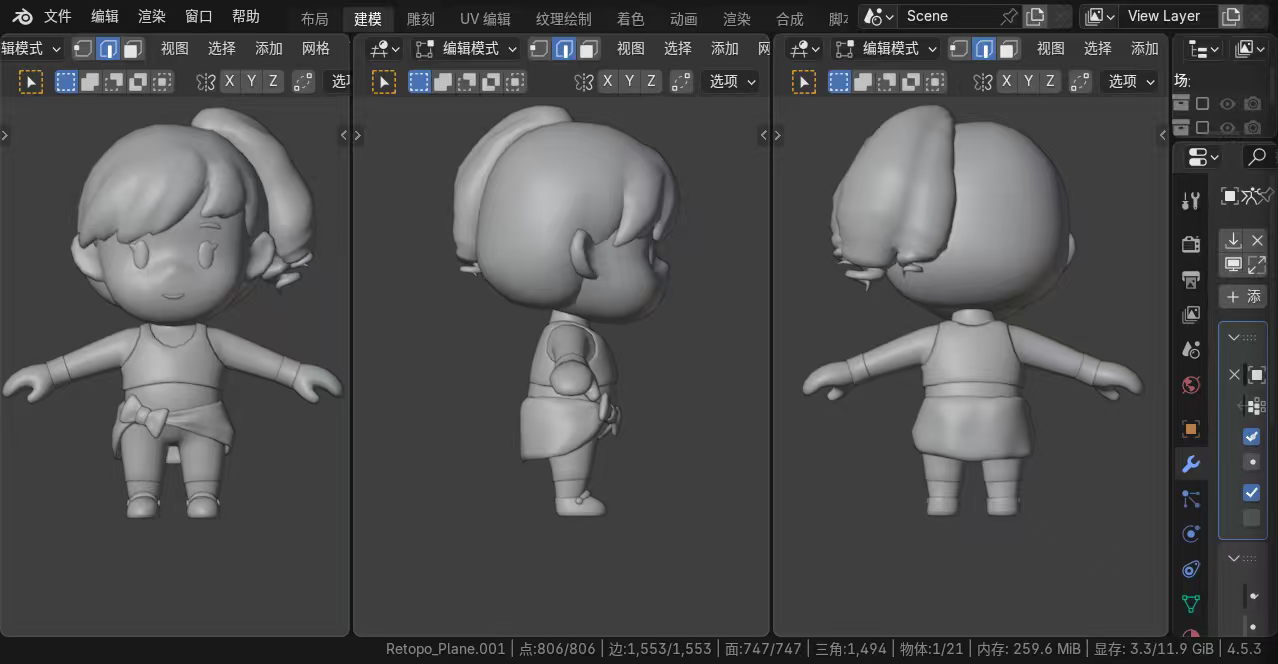Click the Blender logo icon in the menu bar
Screen dimensions: 1278x664
[22, 17]
